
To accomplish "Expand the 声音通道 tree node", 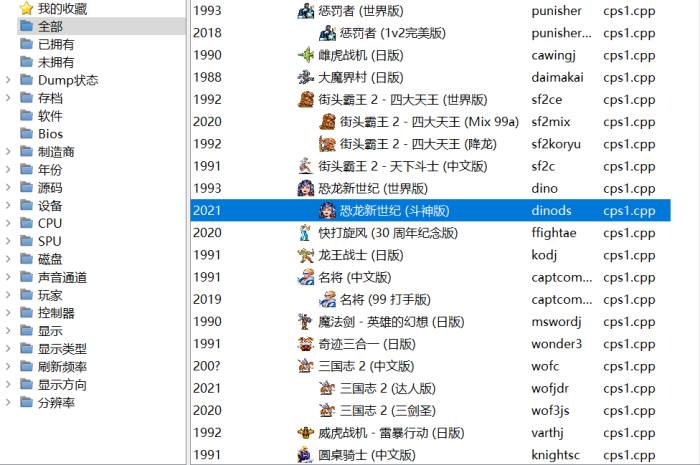I will coord(8,277).
